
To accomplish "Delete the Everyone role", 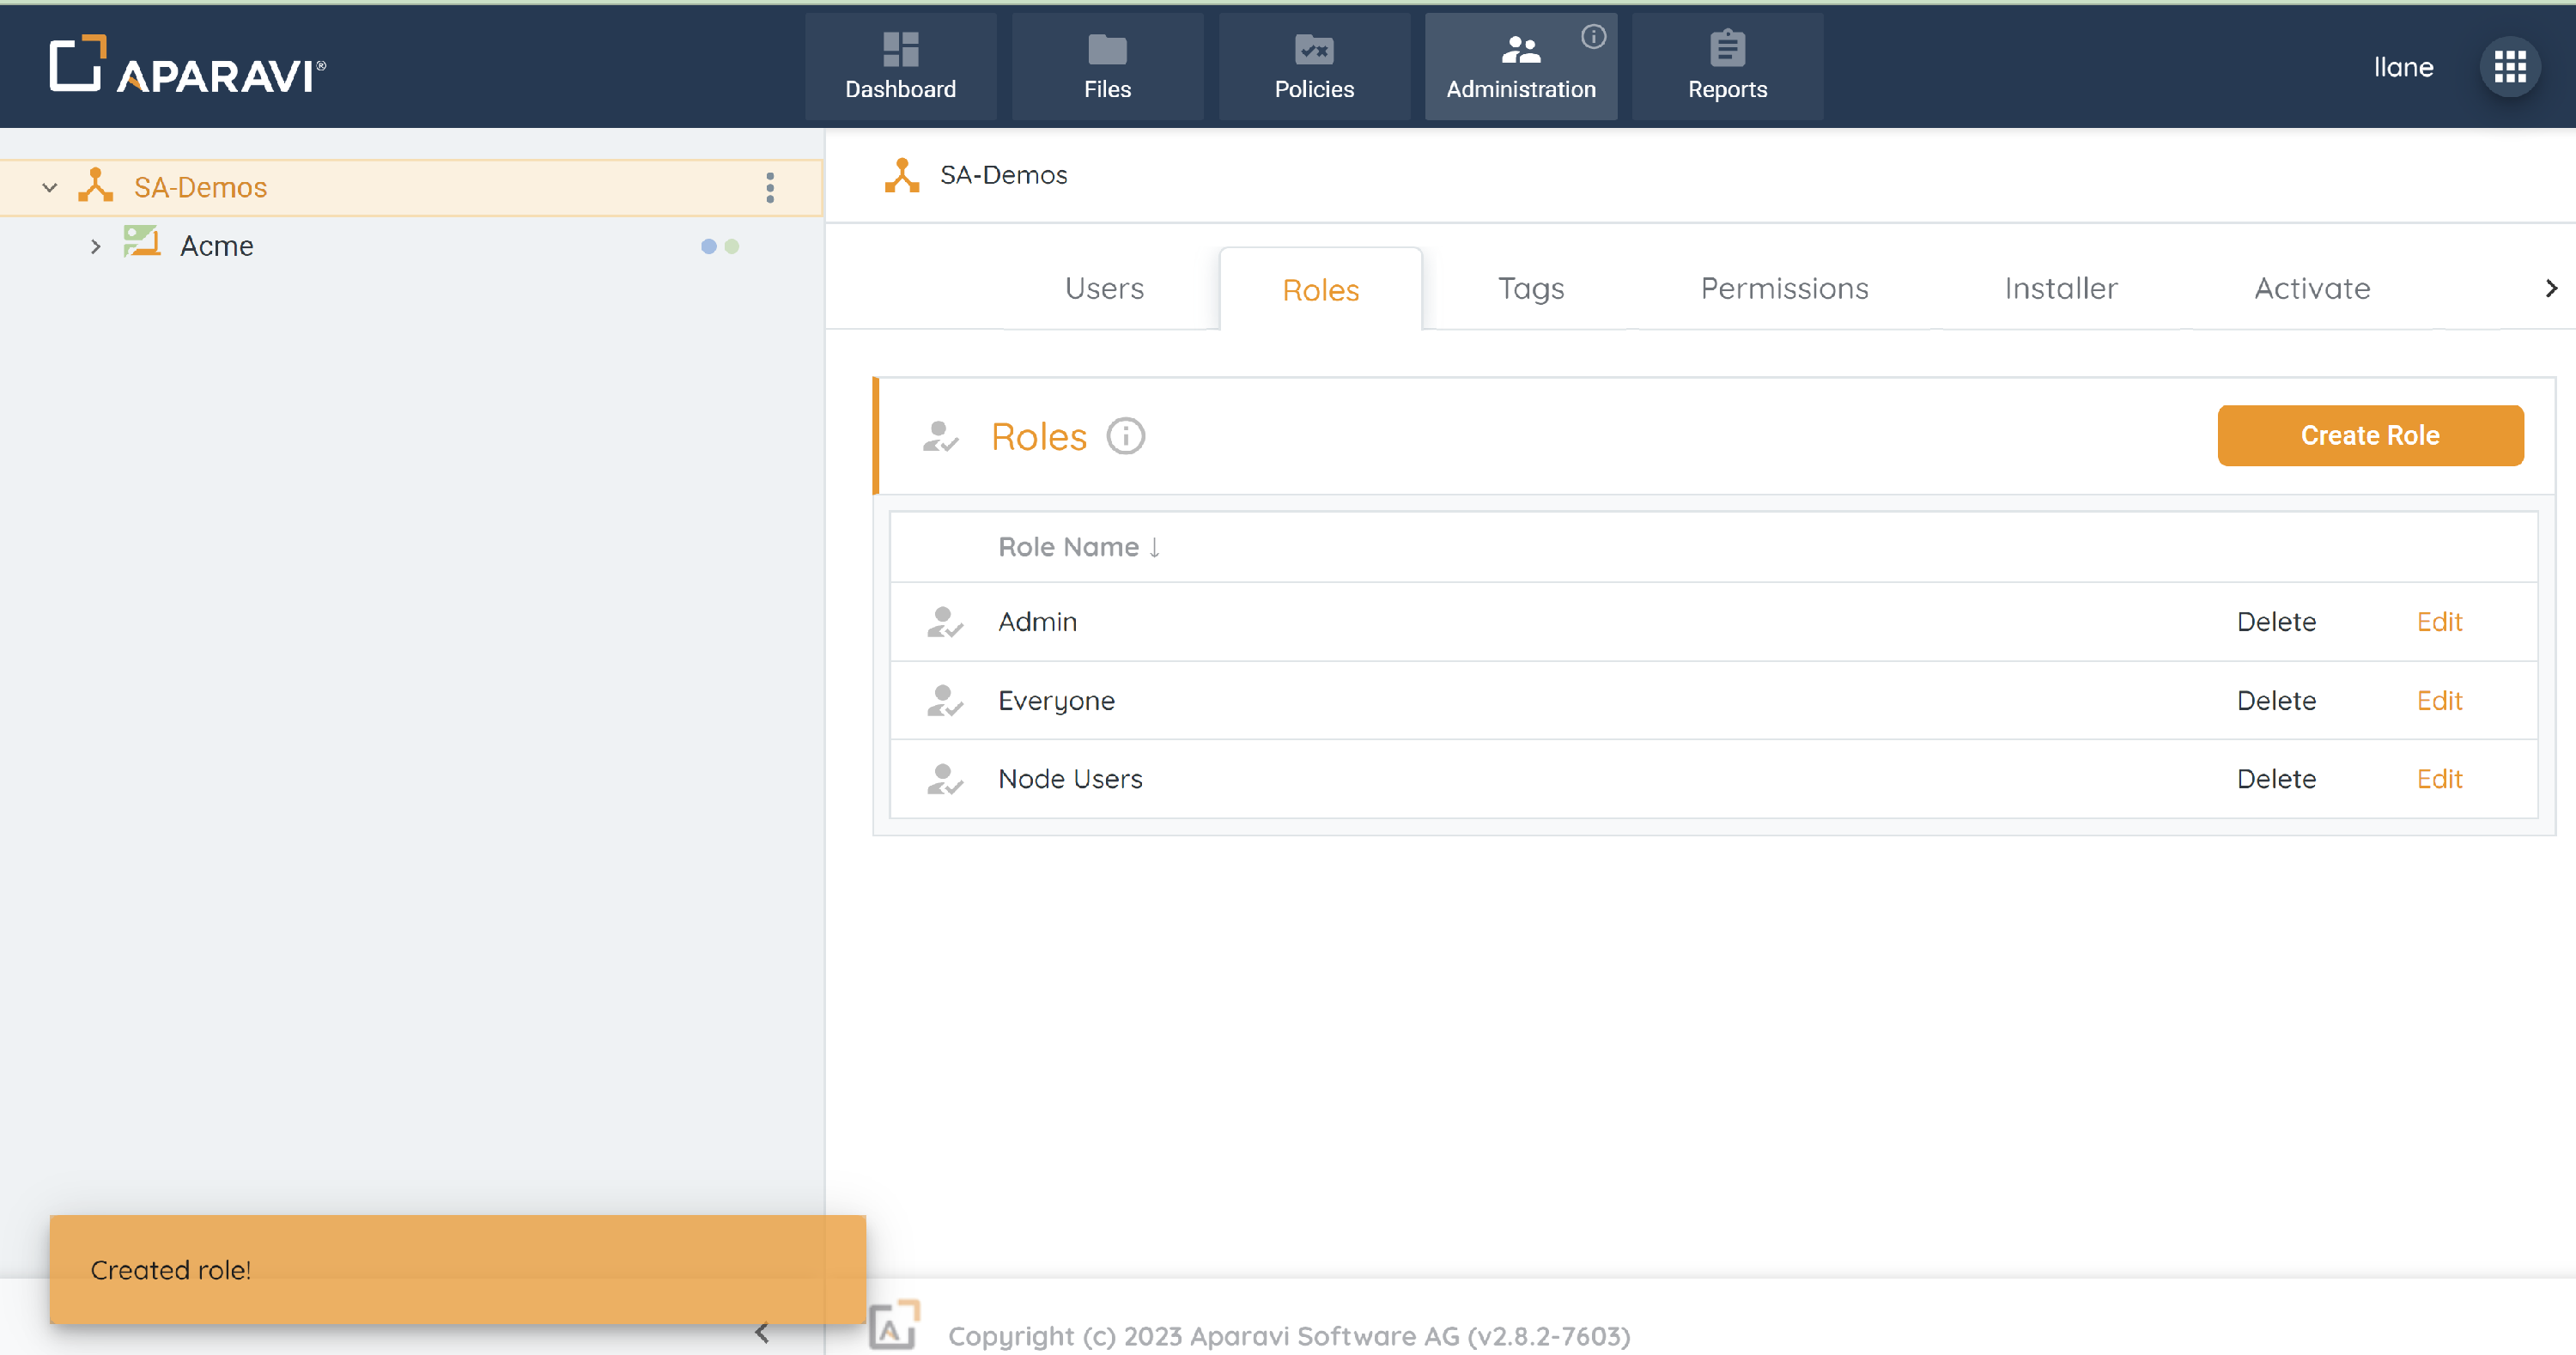I will tap(2276, 700).
